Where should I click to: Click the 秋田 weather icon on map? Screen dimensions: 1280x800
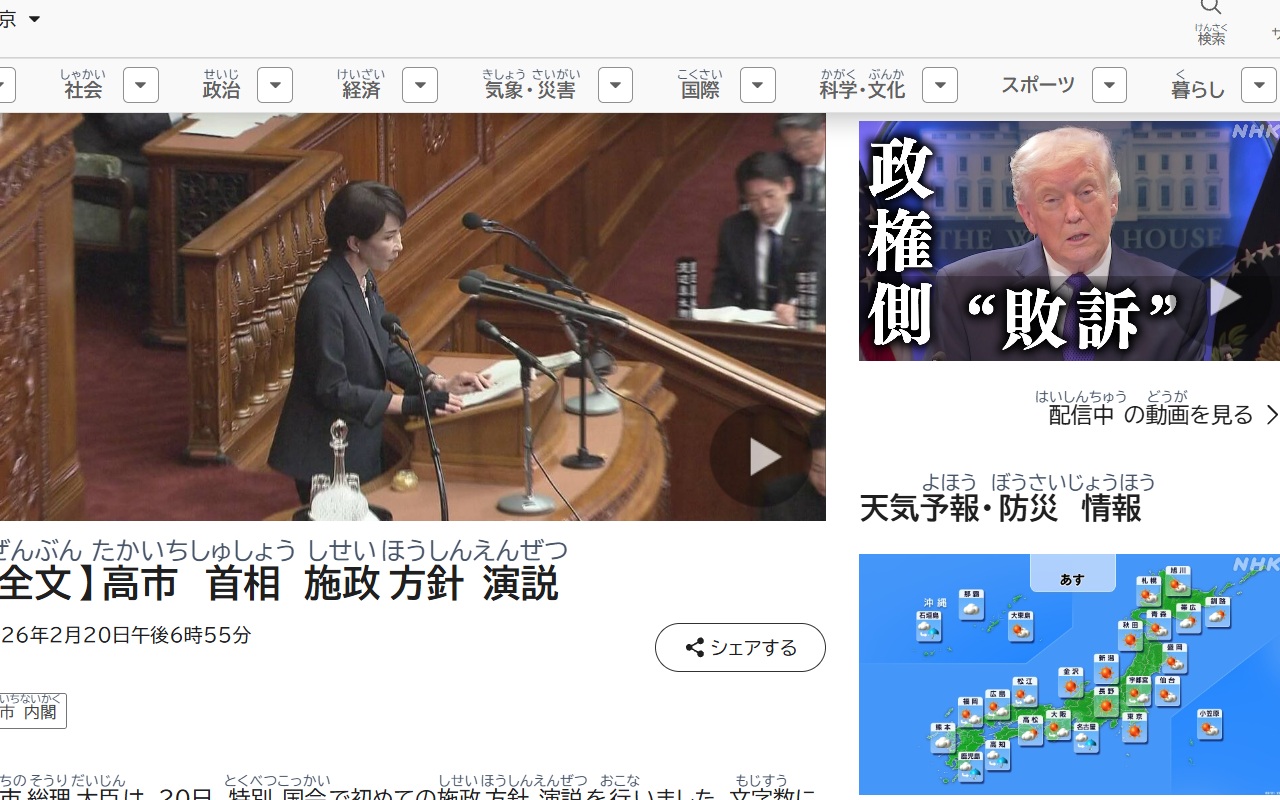click(x=1130, y=635)
